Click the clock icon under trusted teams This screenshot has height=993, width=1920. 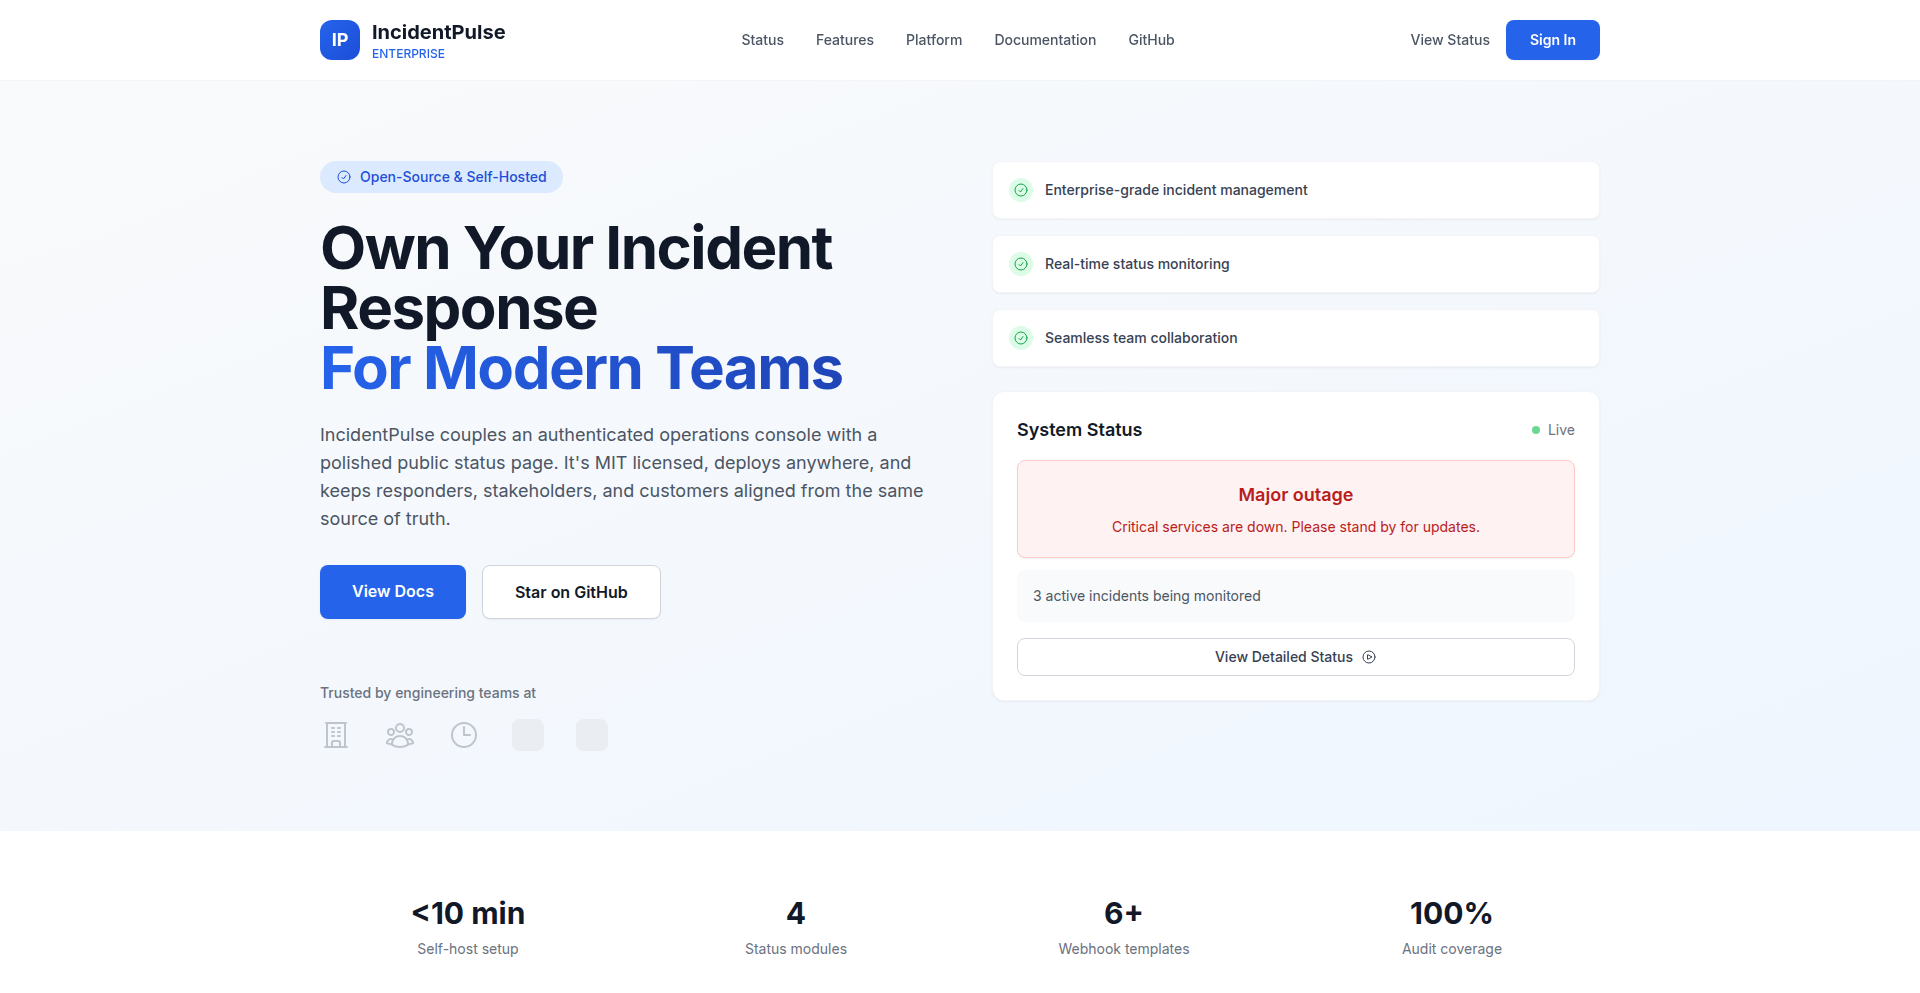click(463, 735)
